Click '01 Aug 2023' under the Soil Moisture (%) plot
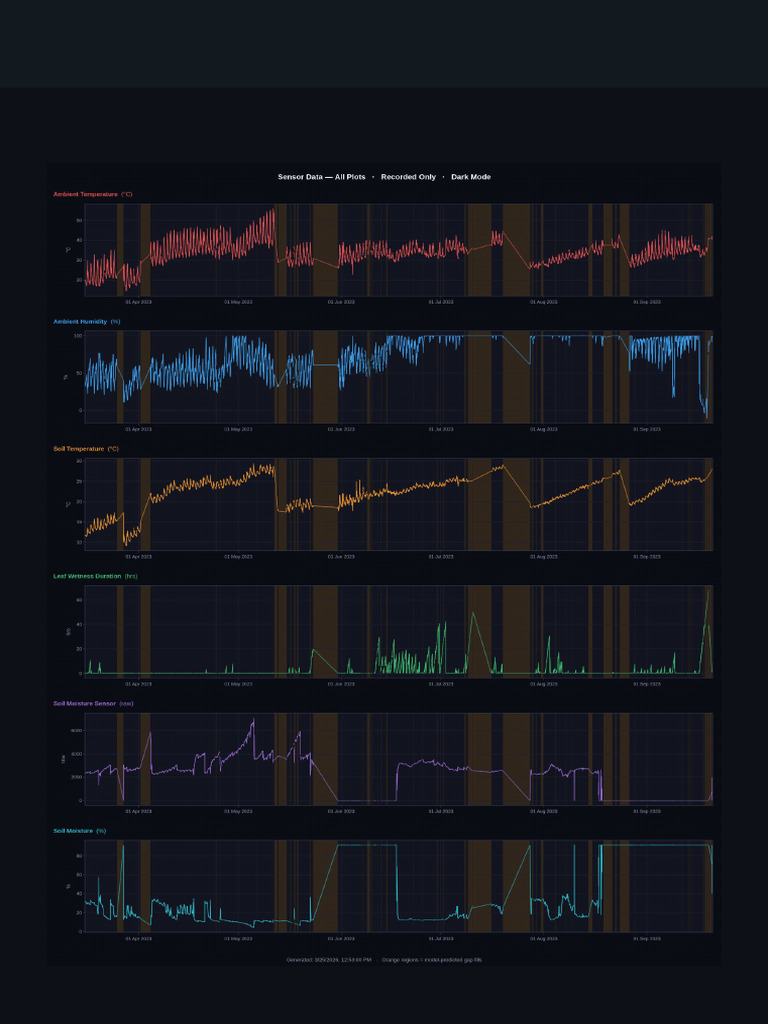The height and width of the screenshot is (1024, 768). [543, 938]
